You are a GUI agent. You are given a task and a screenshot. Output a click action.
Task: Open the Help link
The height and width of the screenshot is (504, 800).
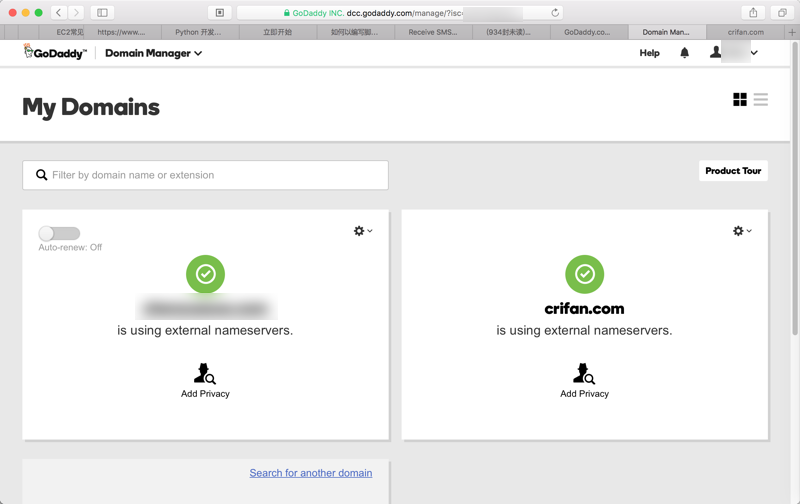pyautogui.click(x=649, y=53)
